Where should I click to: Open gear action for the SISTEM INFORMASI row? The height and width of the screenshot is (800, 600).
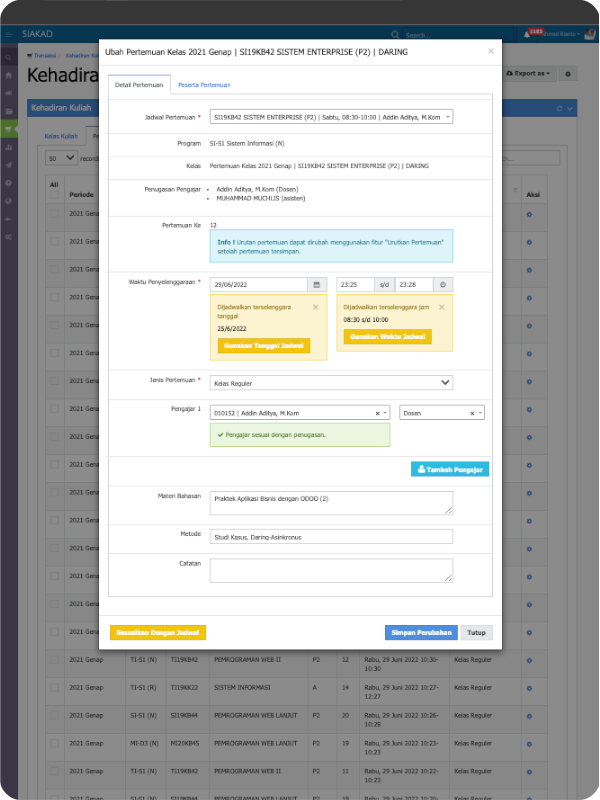(529, 688)
